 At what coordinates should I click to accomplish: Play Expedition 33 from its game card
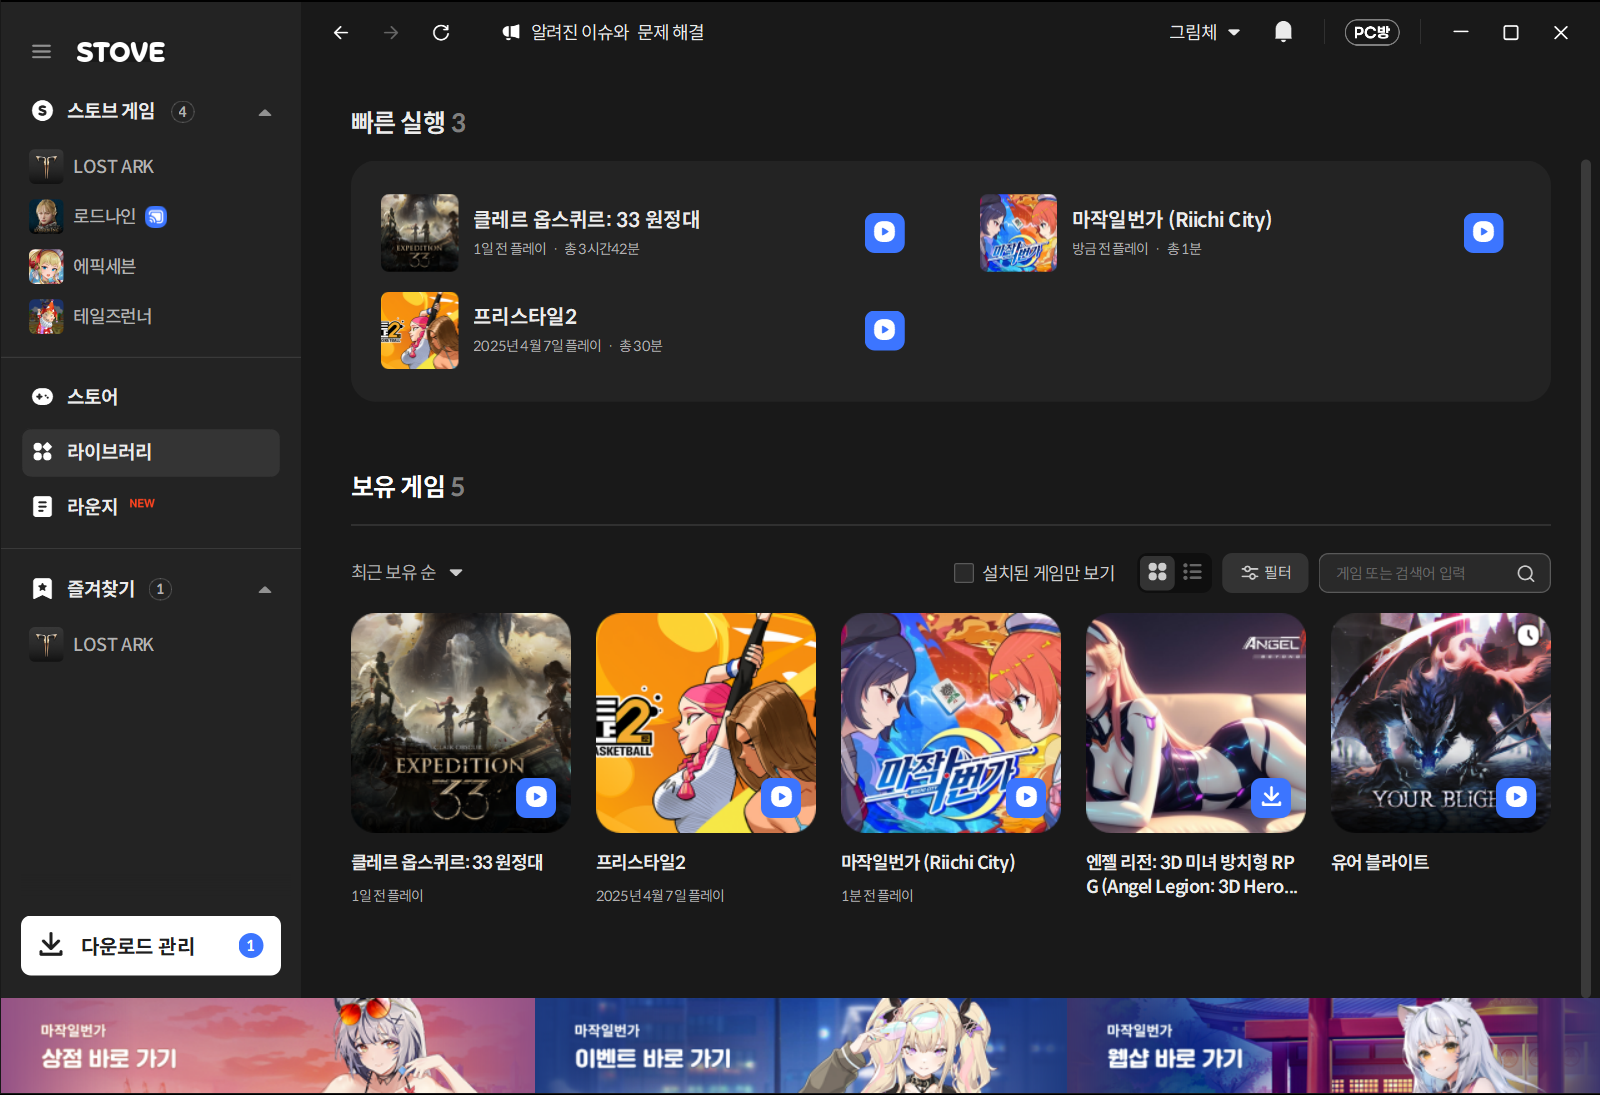536,797
